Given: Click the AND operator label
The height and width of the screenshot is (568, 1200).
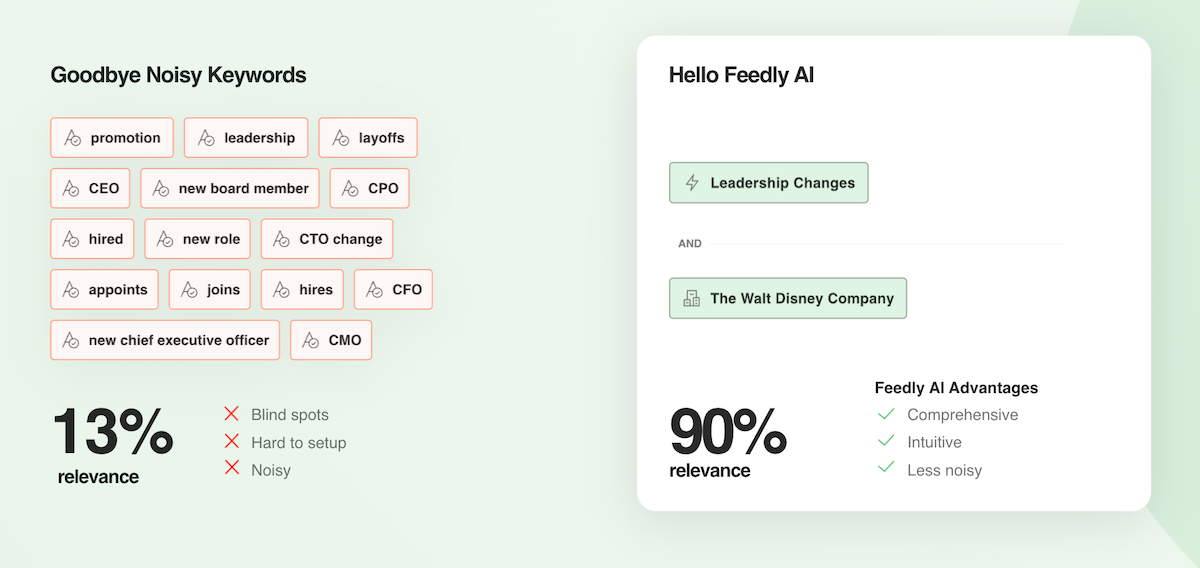Looking at the screenshot, I should (x=690, y=243).
